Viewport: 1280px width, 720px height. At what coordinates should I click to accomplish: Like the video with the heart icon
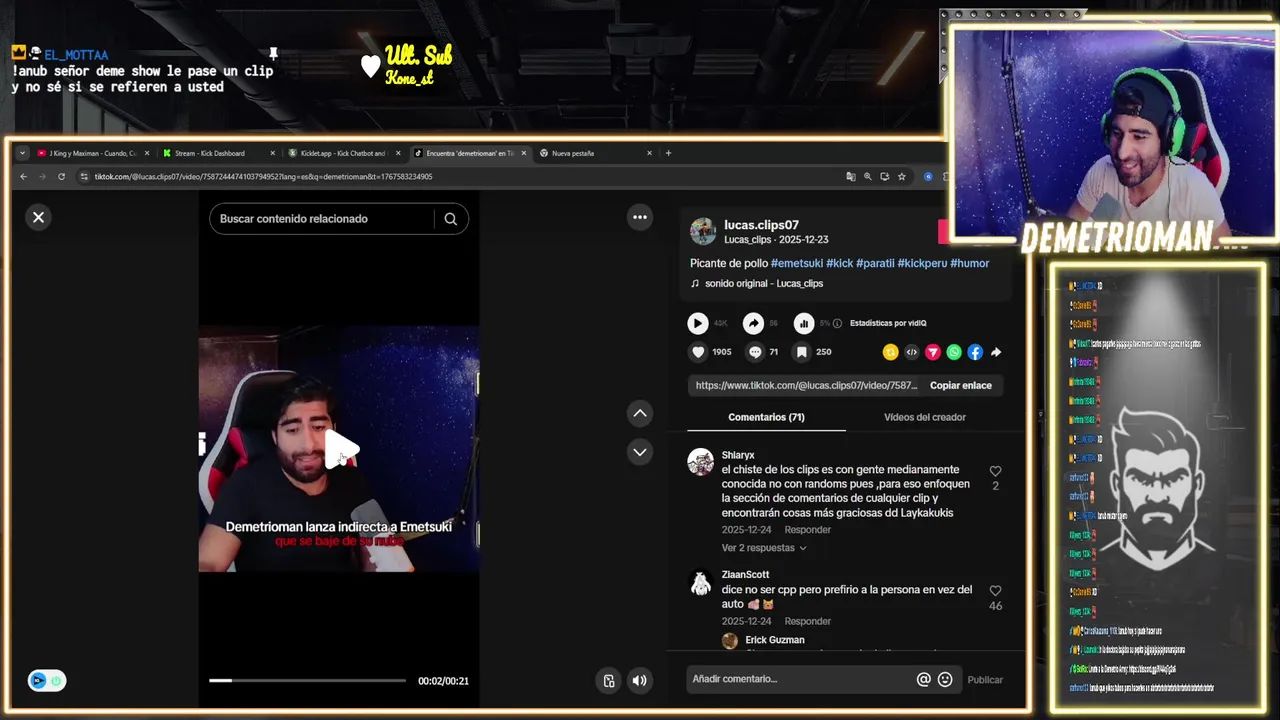click(x=698, y=352)
